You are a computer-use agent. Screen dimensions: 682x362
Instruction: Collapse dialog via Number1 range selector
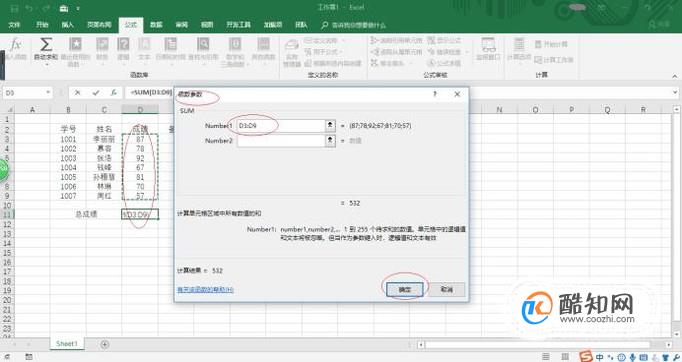point(330,126)
